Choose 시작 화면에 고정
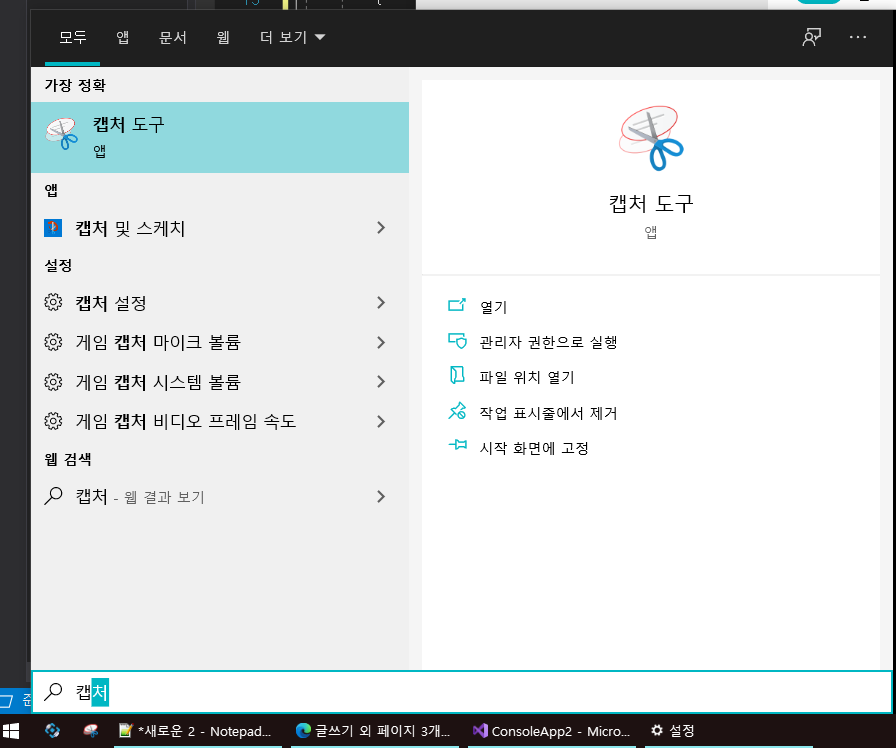This screenshot has height=748, width=896. 534,448
